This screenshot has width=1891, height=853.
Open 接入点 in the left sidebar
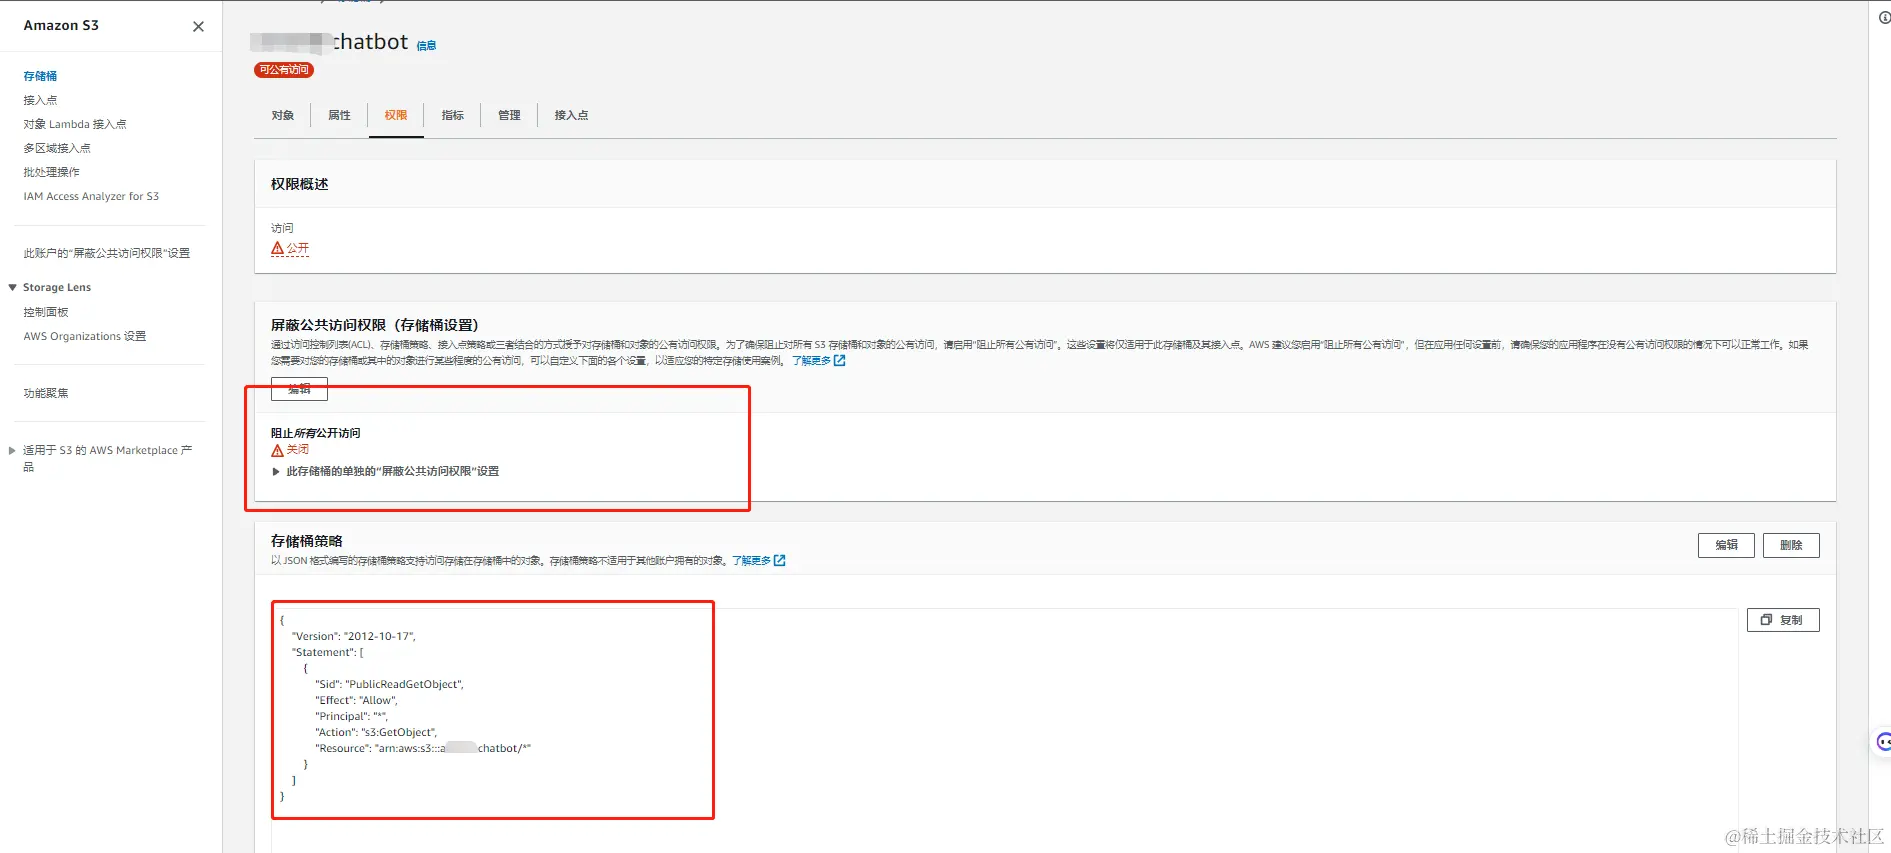click(40, 100)
